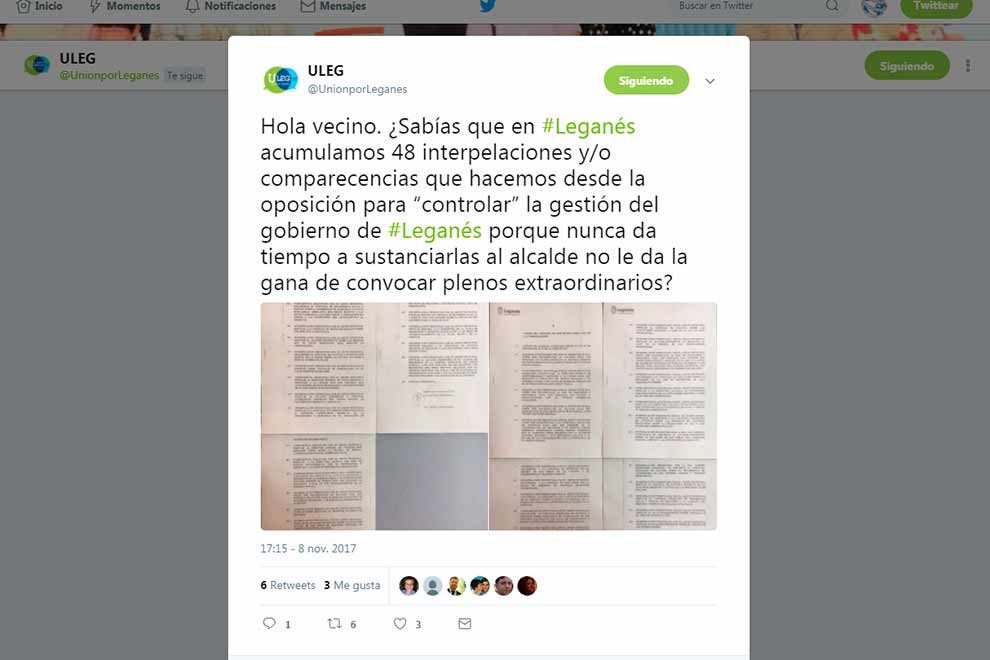This screenshot has height=660, width=990.
Task: Go to the Inicio tab
Action: (x=39, y=6)
